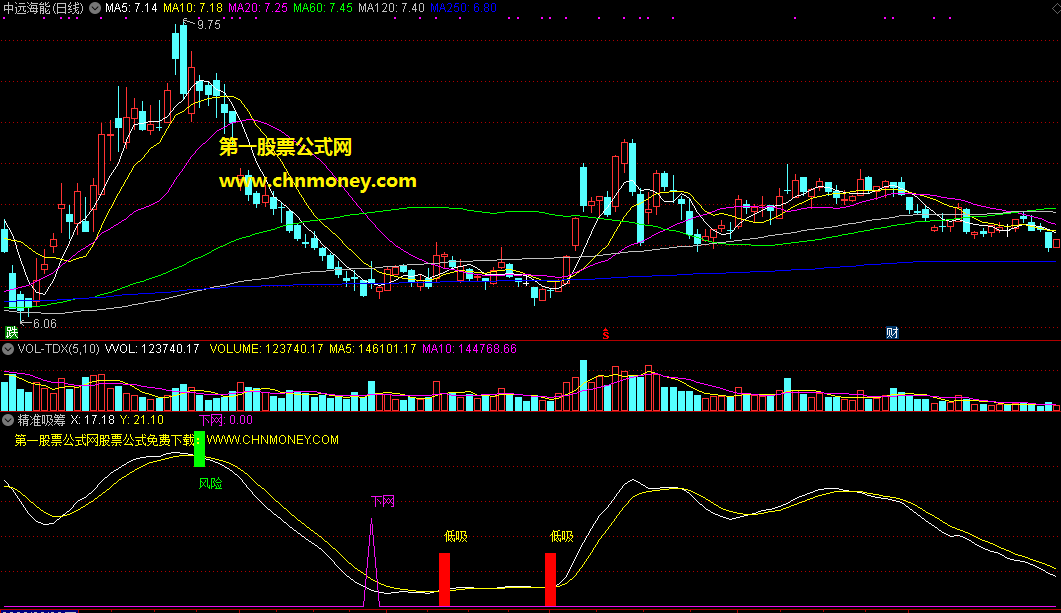Expand the VOL-TDX indicator settings arrow
Viewport: 1061px width, 613px height.
pos(8,349)
